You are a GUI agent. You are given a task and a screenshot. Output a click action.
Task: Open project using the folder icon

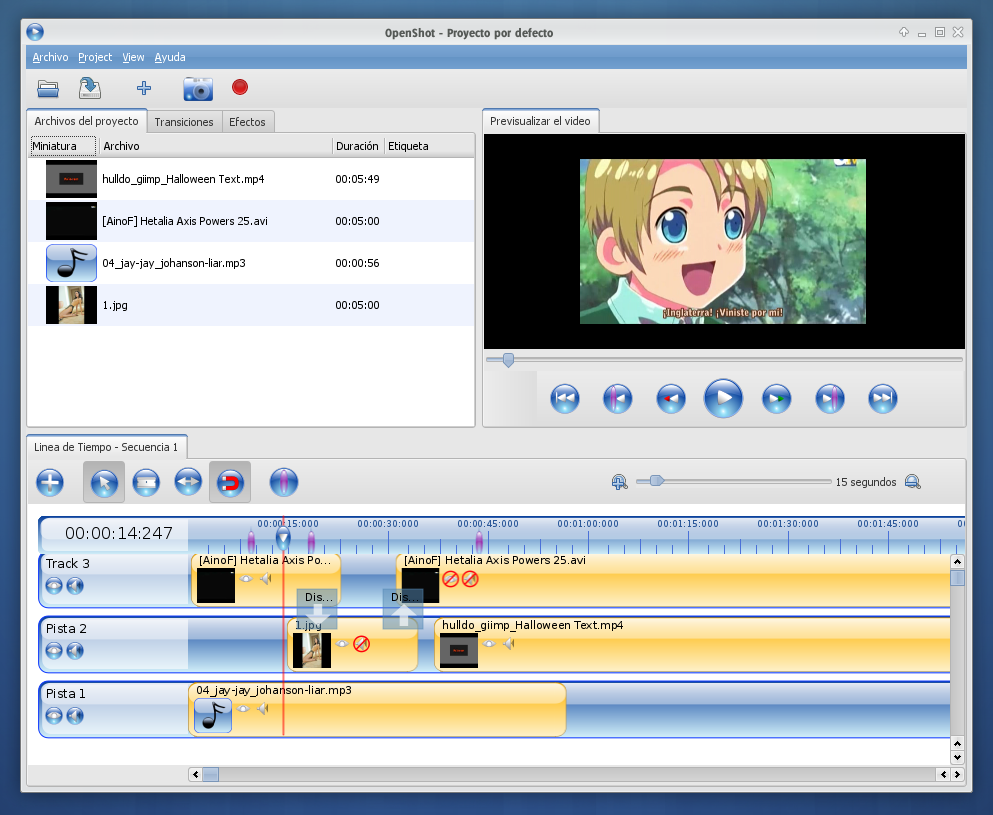[x=48, y=89]
